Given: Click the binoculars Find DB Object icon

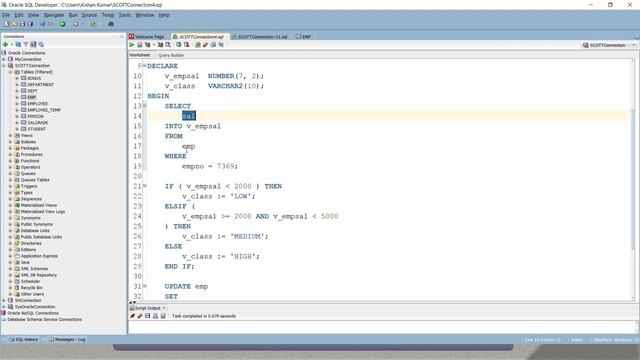Looking at the screenshot, I should point(111,24).
